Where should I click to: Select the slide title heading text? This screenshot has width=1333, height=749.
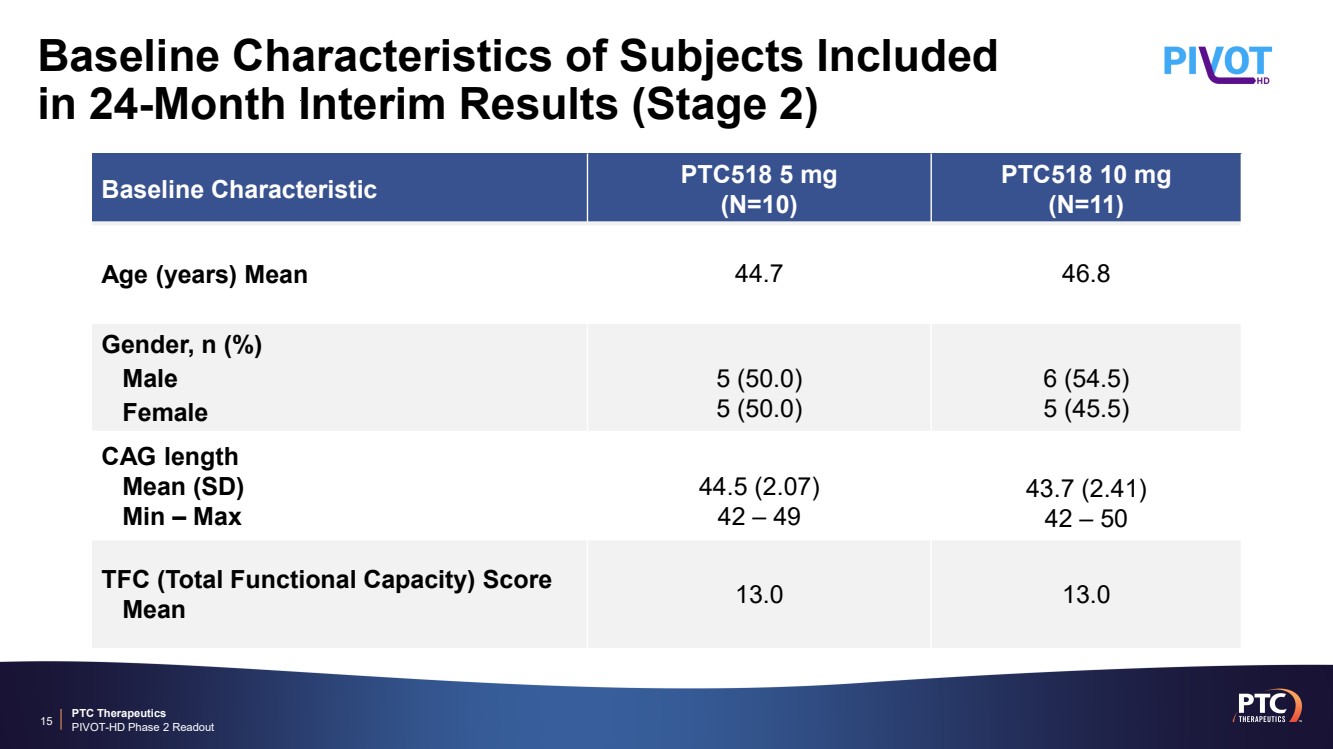(518, 82)
